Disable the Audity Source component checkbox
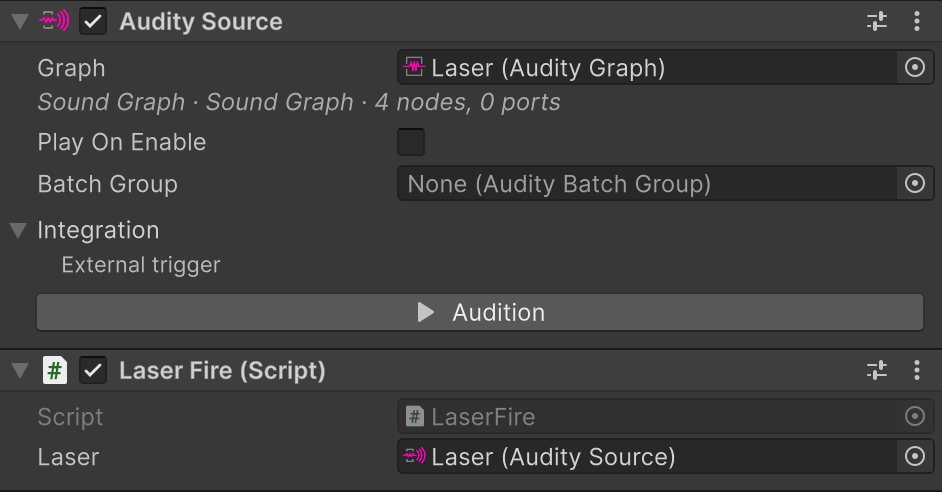Viewport: 942px width, 492px height. pos(93,22)
